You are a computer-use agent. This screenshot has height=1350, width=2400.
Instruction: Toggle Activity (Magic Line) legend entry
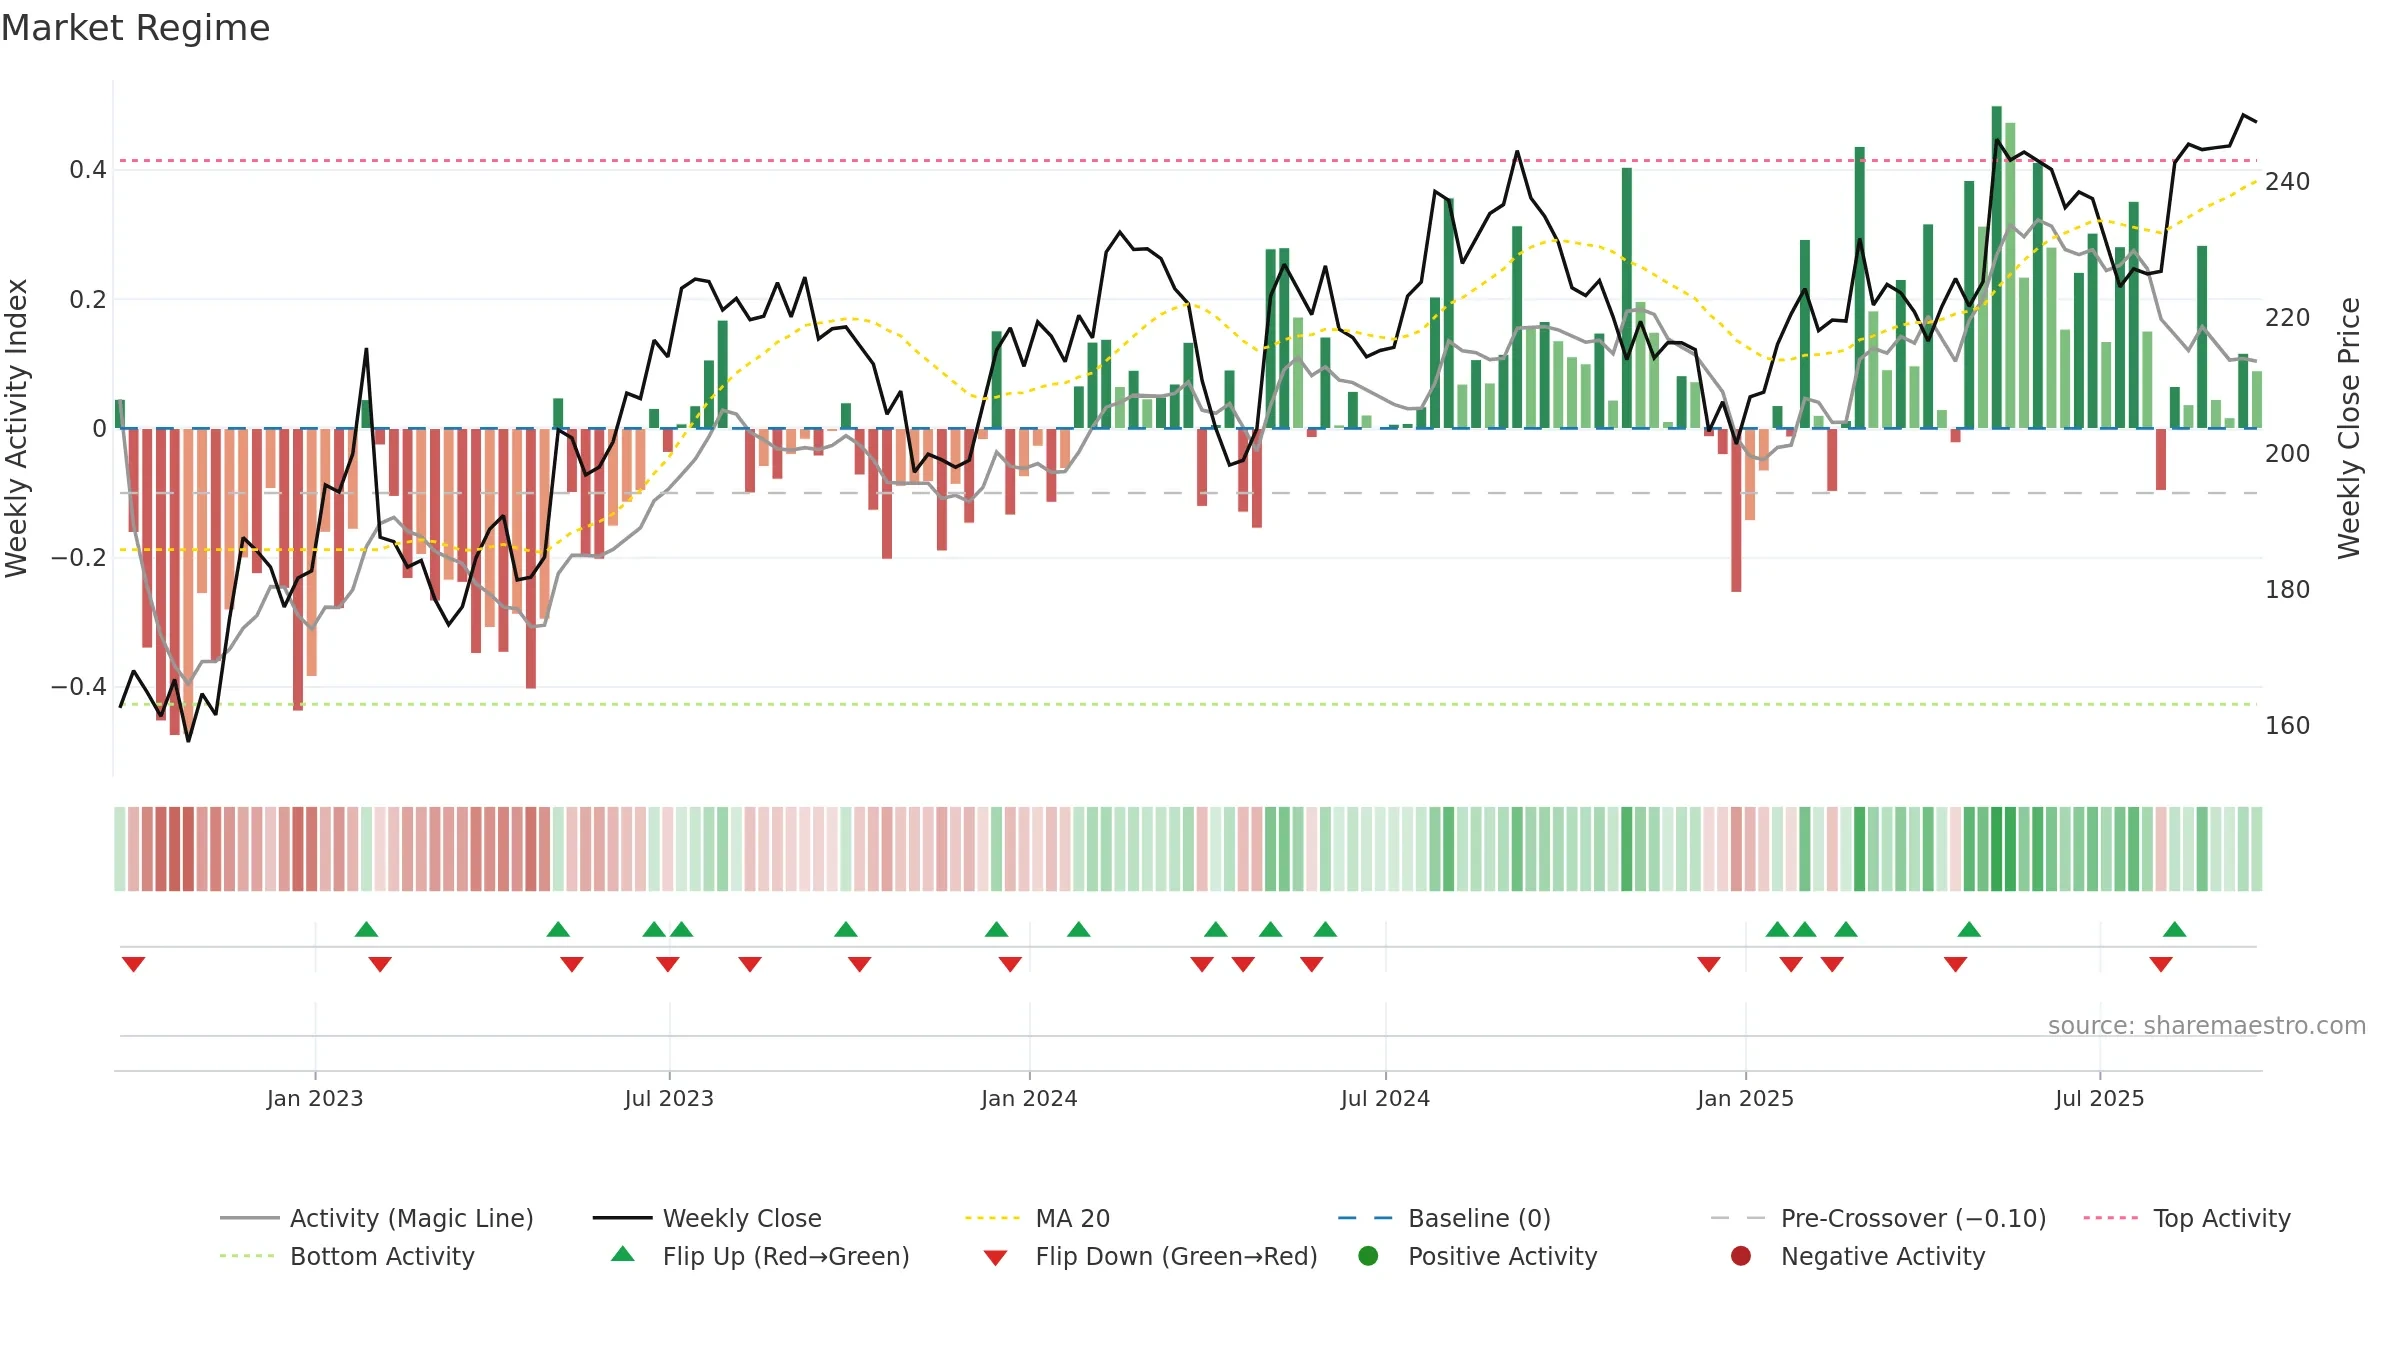pos(377,1218)
